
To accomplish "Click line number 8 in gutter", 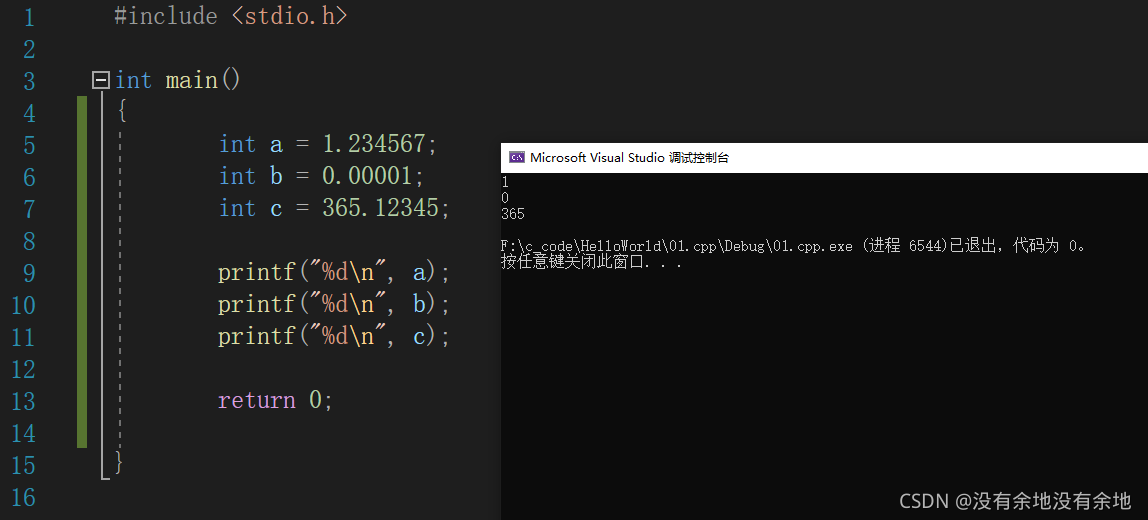I will (29, 241).
